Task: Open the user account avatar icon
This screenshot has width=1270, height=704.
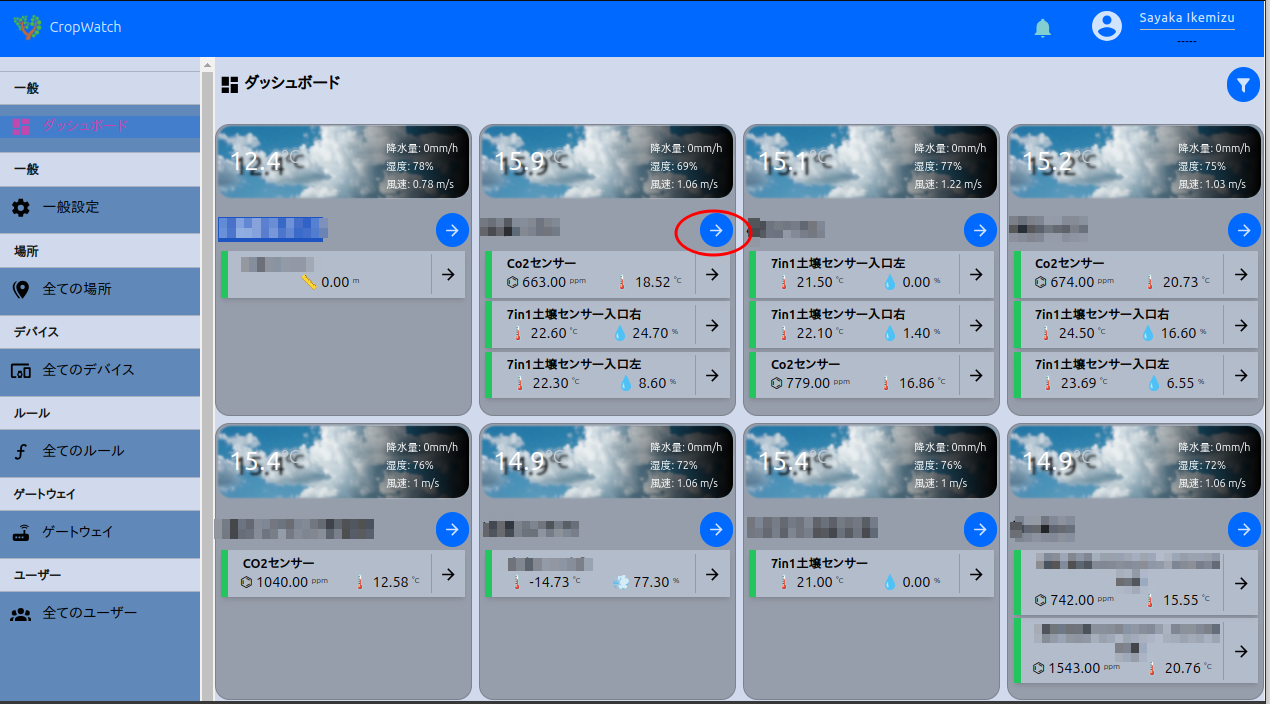Action: (x=1106, y=27)
